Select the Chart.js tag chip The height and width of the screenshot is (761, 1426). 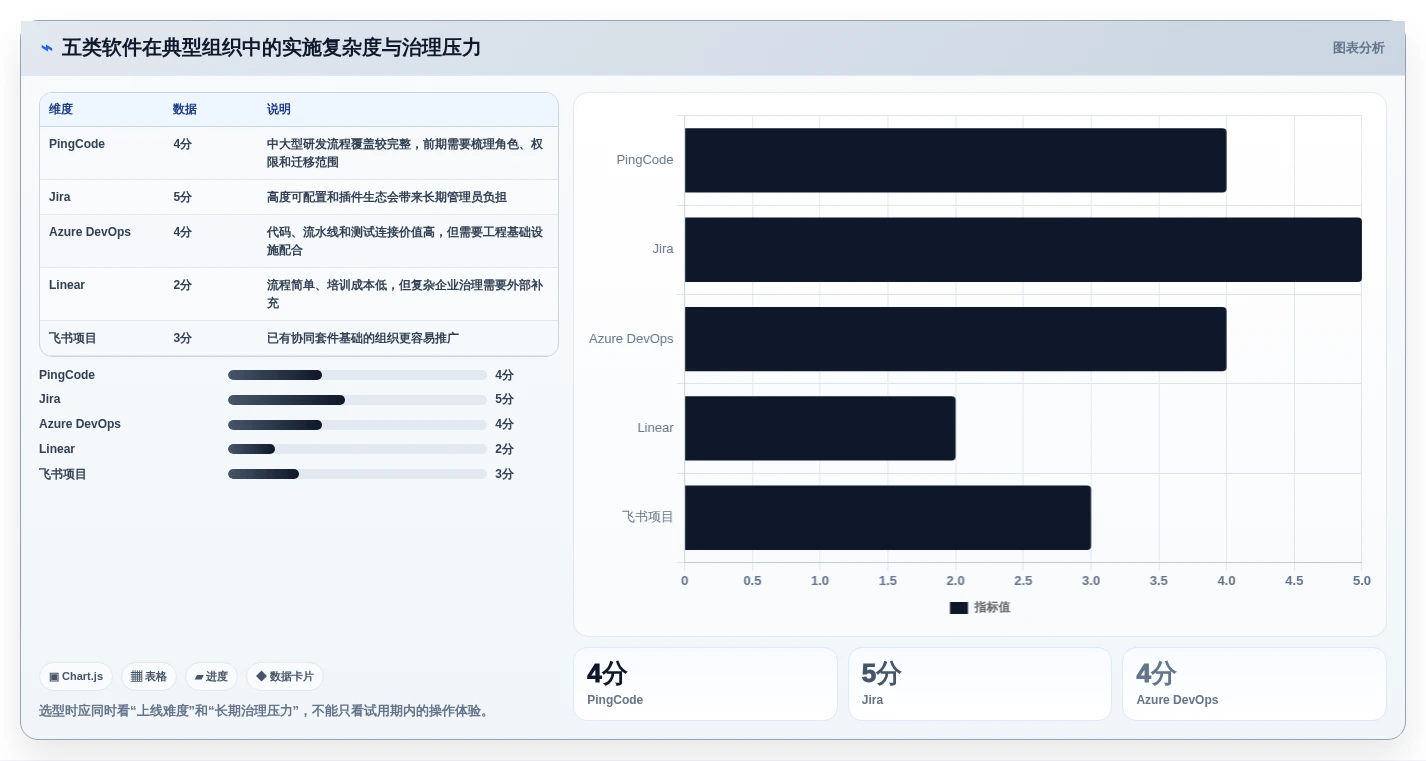tap(76, 677)
